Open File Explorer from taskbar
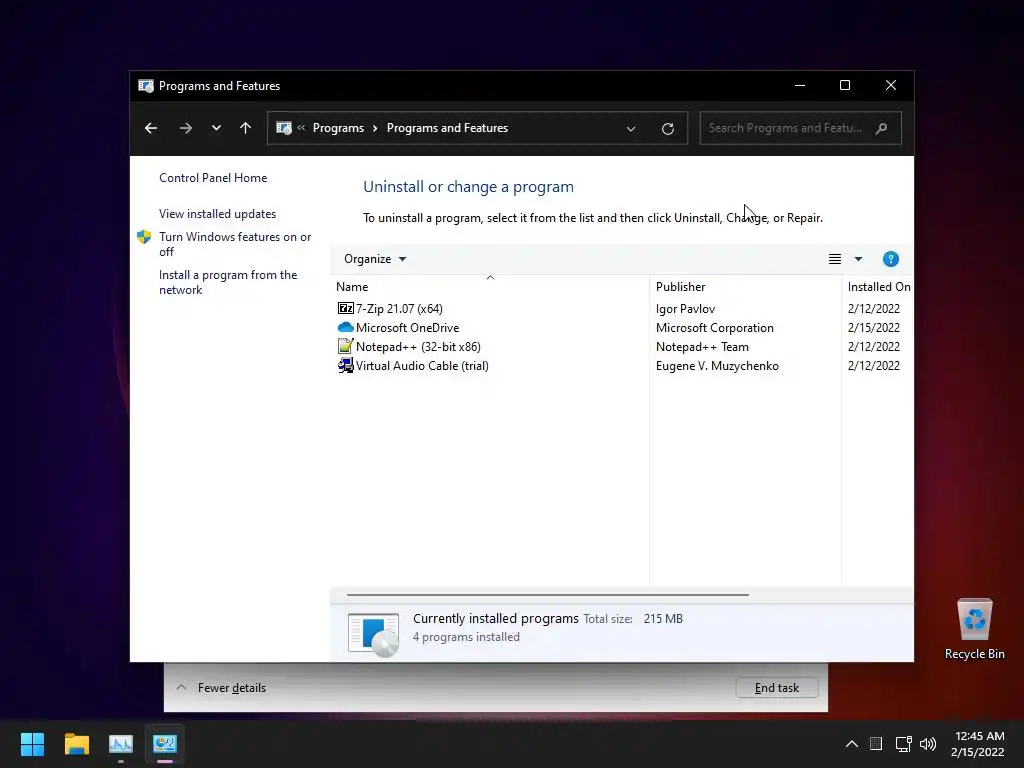 (76, 744)
